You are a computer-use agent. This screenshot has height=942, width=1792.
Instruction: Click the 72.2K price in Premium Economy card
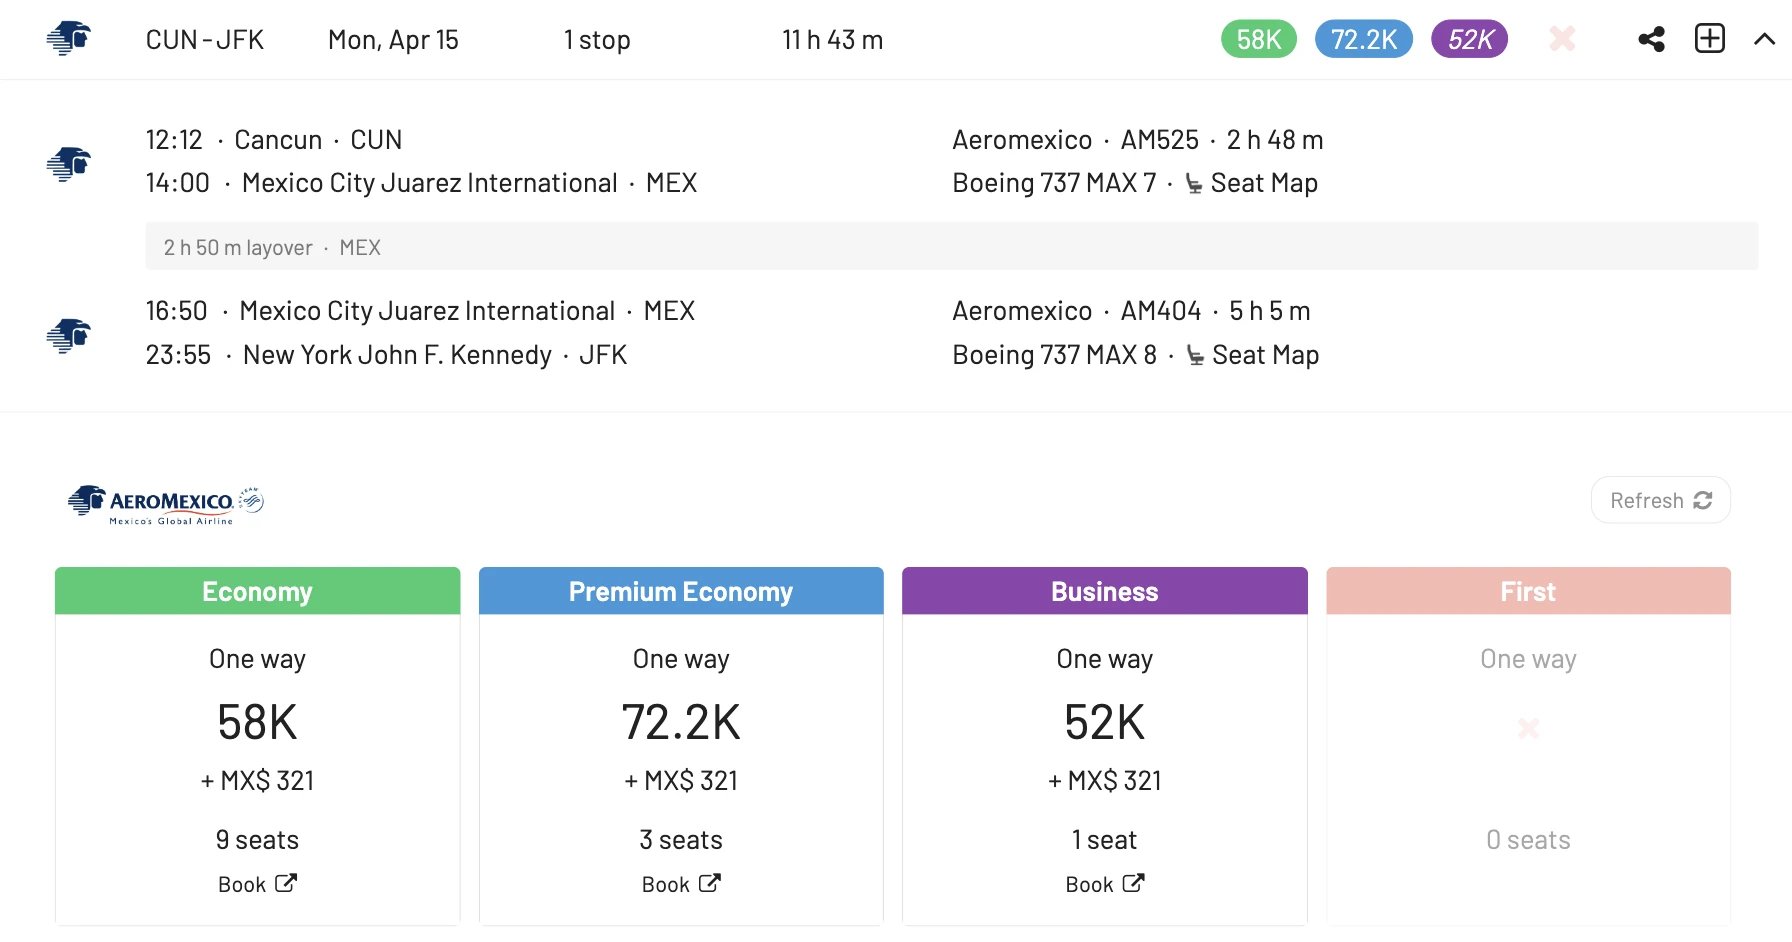coord(681,722)
